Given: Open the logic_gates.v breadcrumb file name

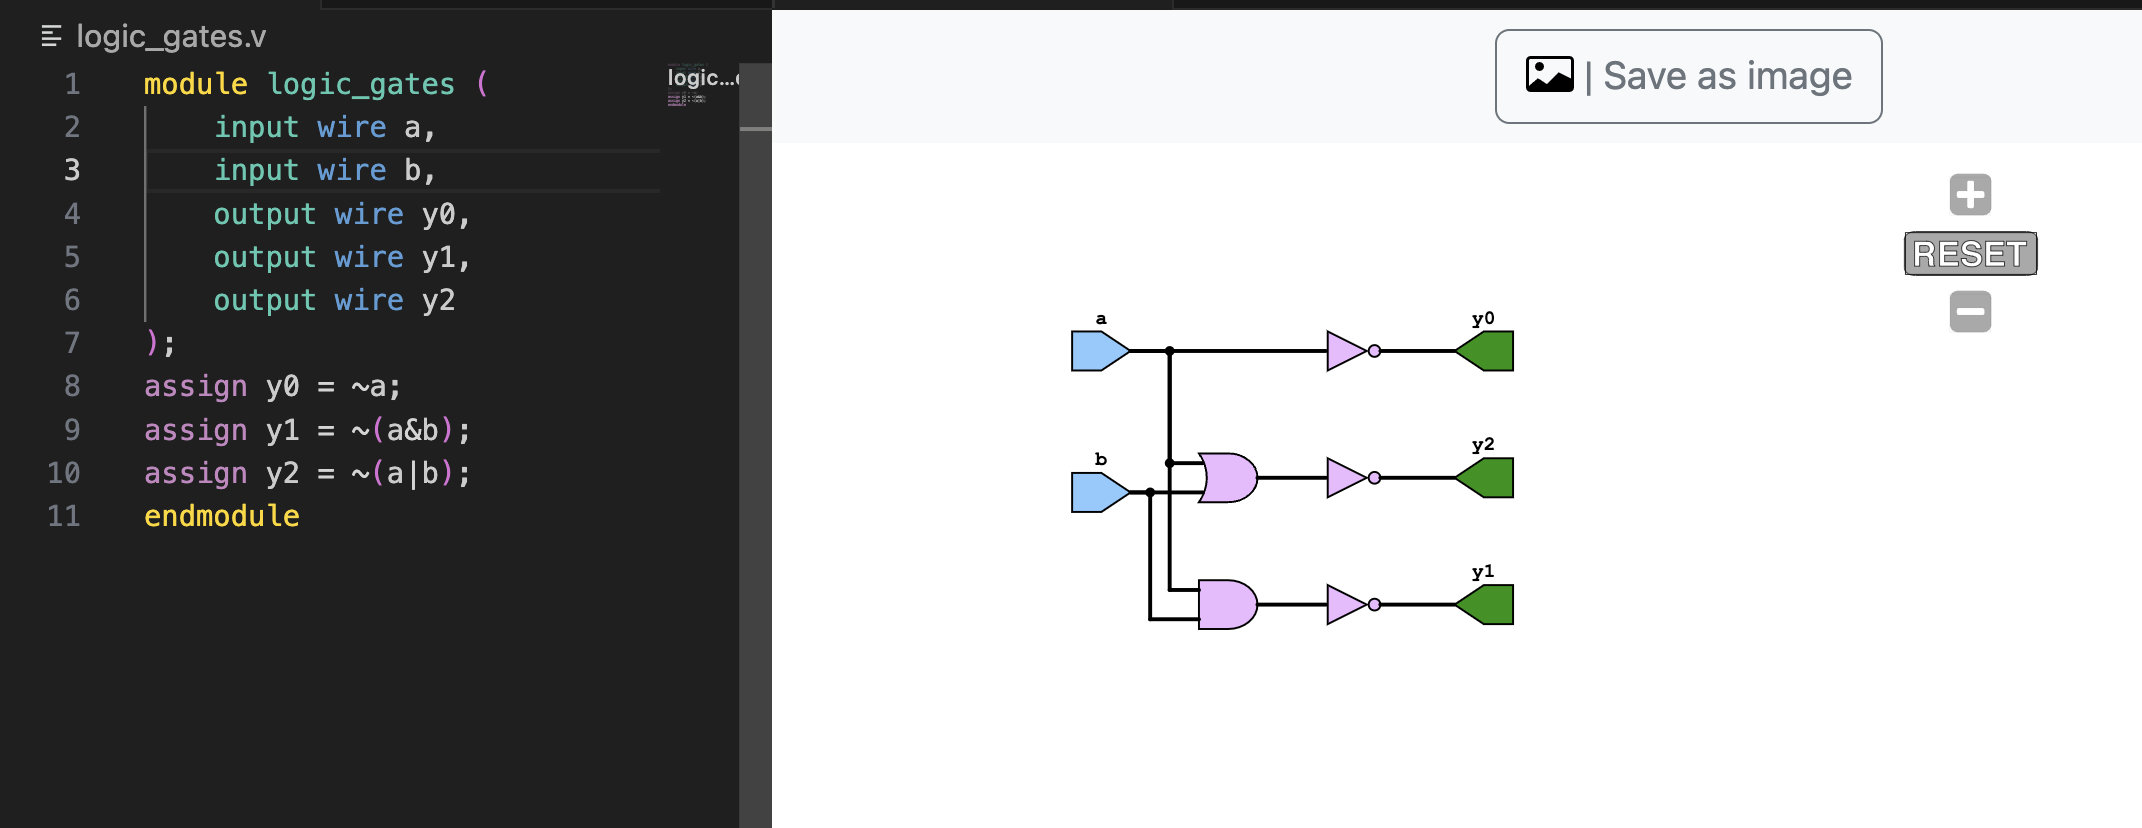Looking at the screenshot, I should tap(171, 37).
